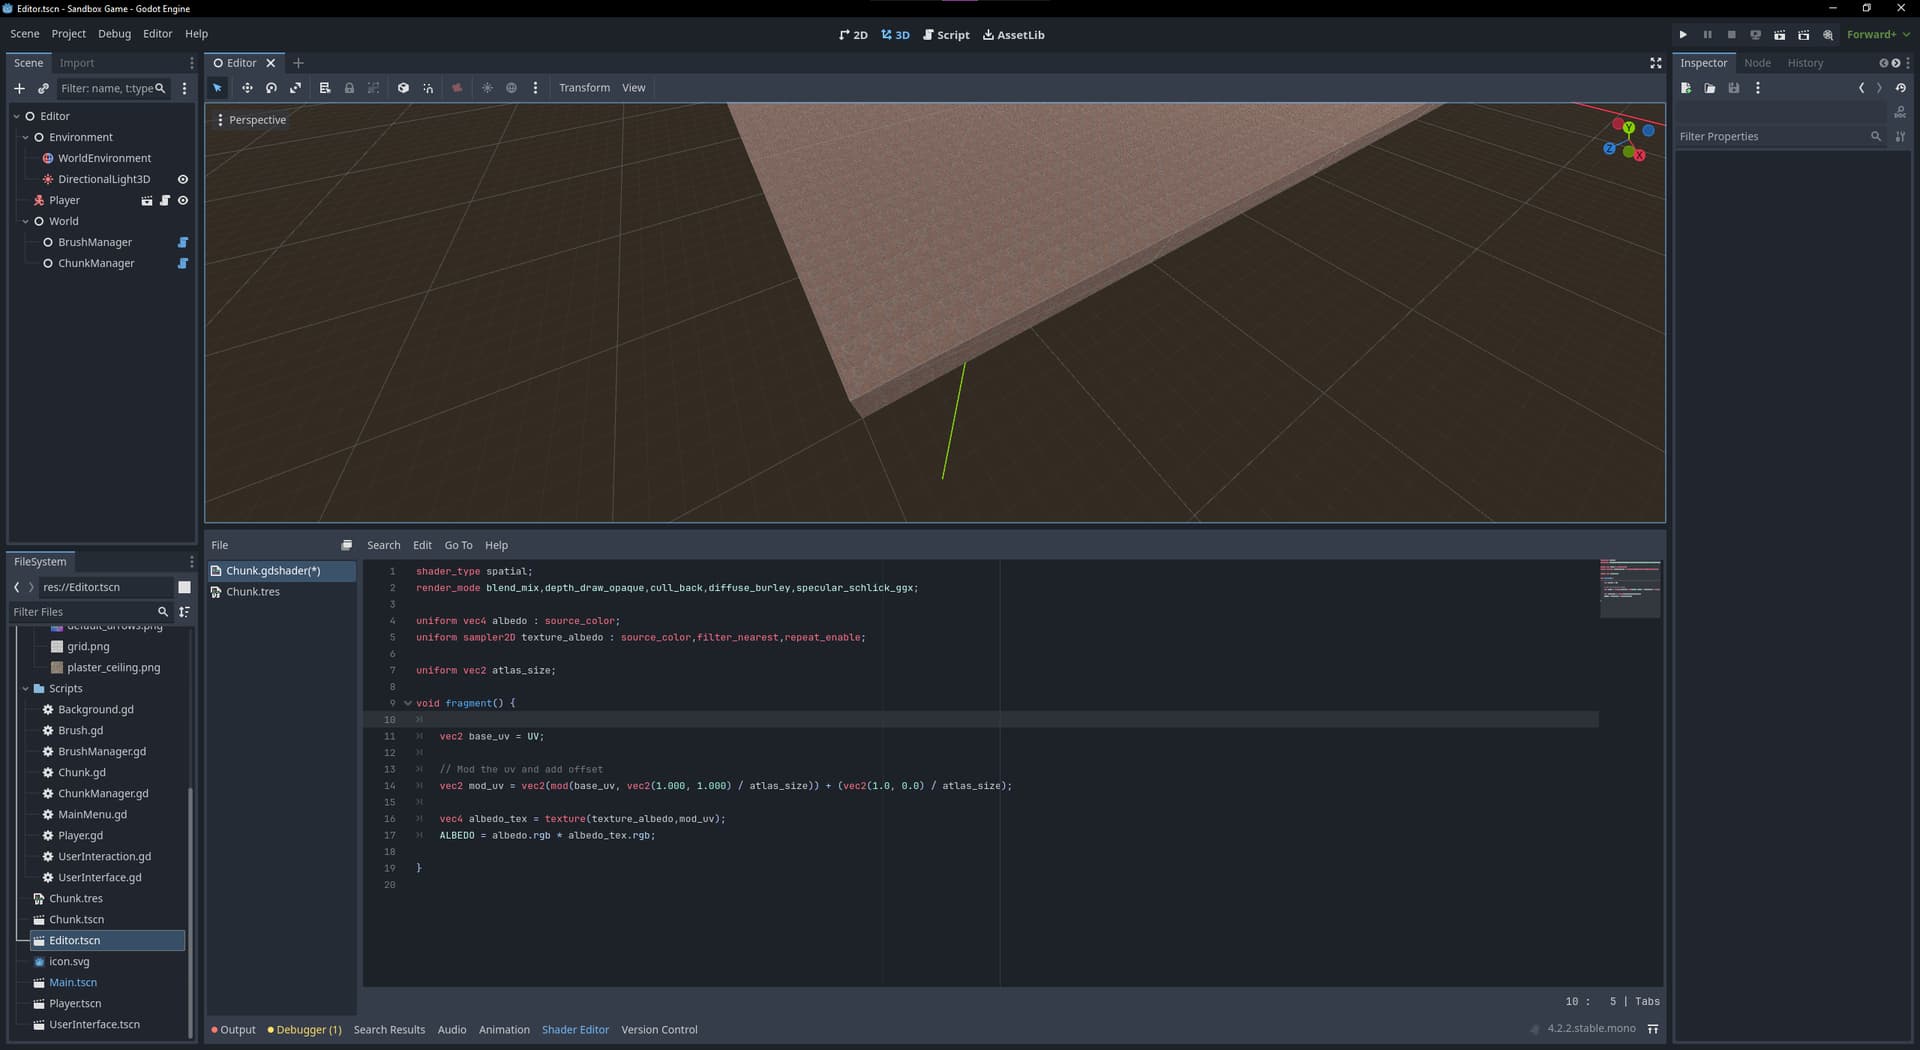Open the Go To menu in the shader editor
Screen dimensions: 1920x1050
pyautogui.click(x=458, y=545)
